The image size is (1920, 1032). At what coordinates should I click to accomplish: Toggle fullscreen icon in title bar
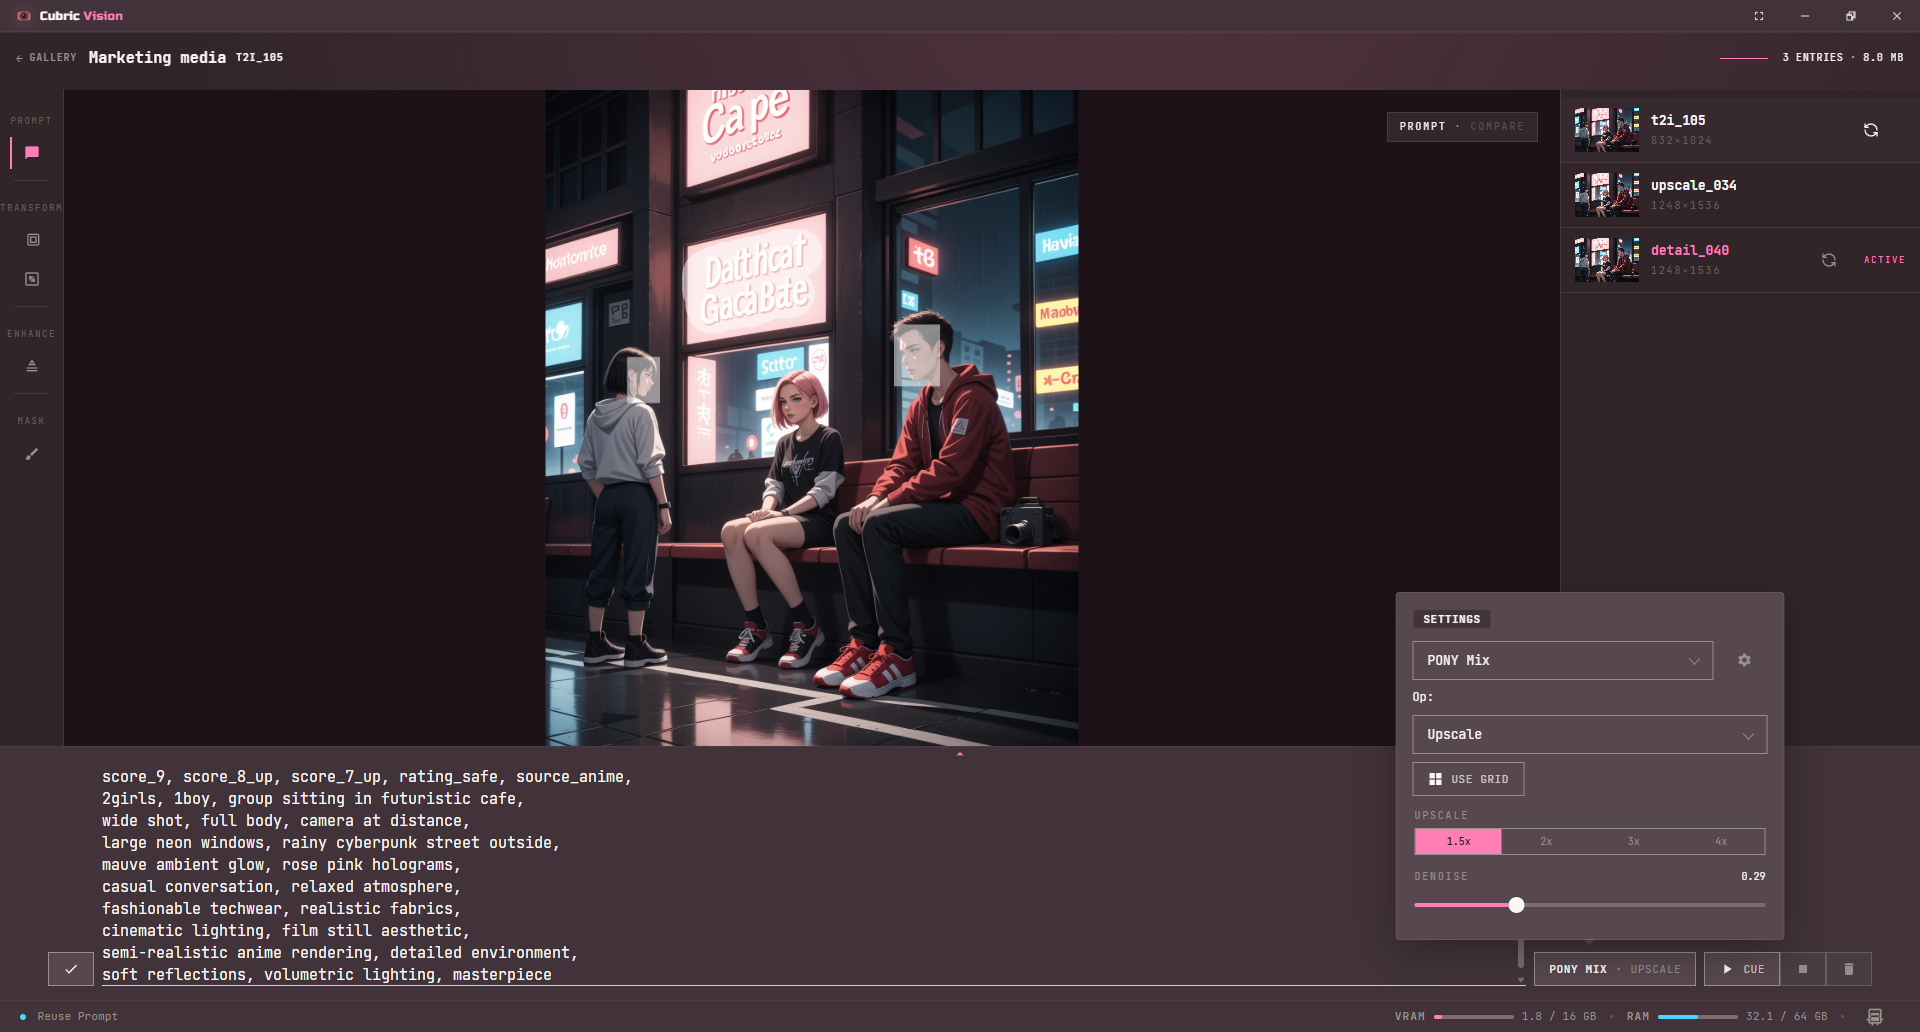tap(1759, 16)
